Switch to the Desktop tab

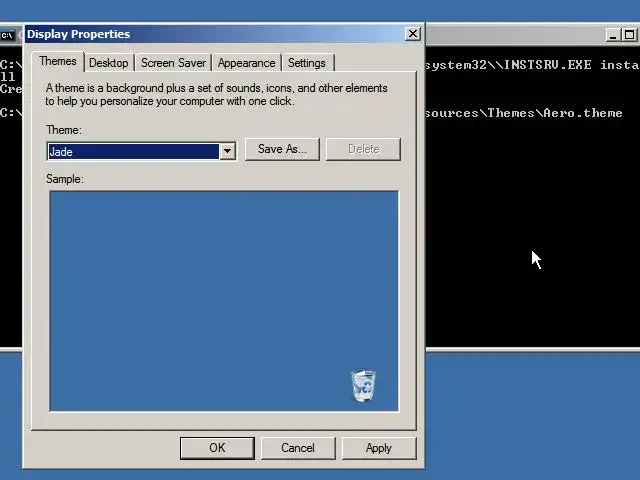coord(109,63)
